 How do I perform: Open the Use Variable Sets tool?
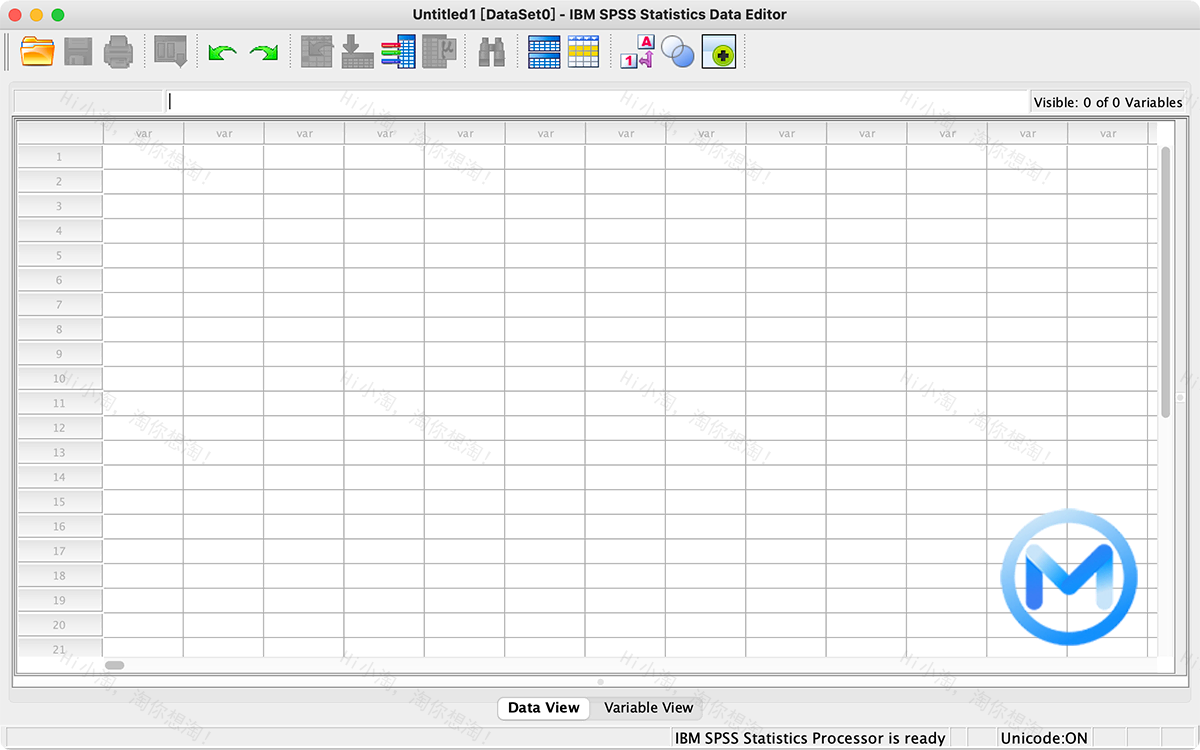point(677,52)
